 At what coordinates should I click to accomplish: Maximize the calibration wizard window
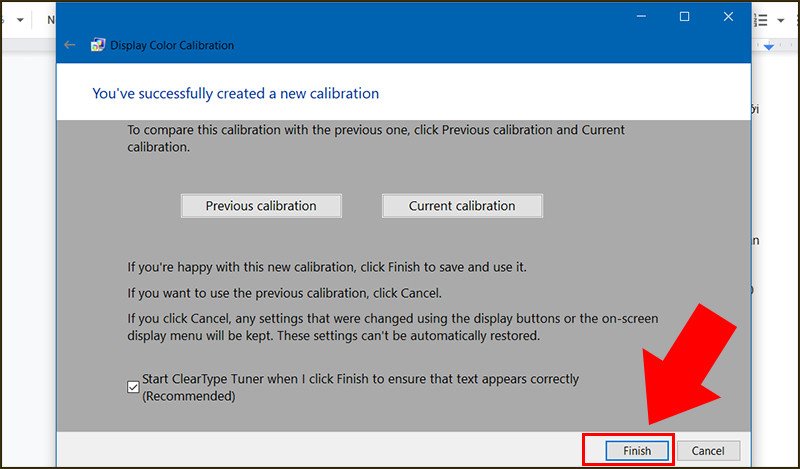[684, 17]
